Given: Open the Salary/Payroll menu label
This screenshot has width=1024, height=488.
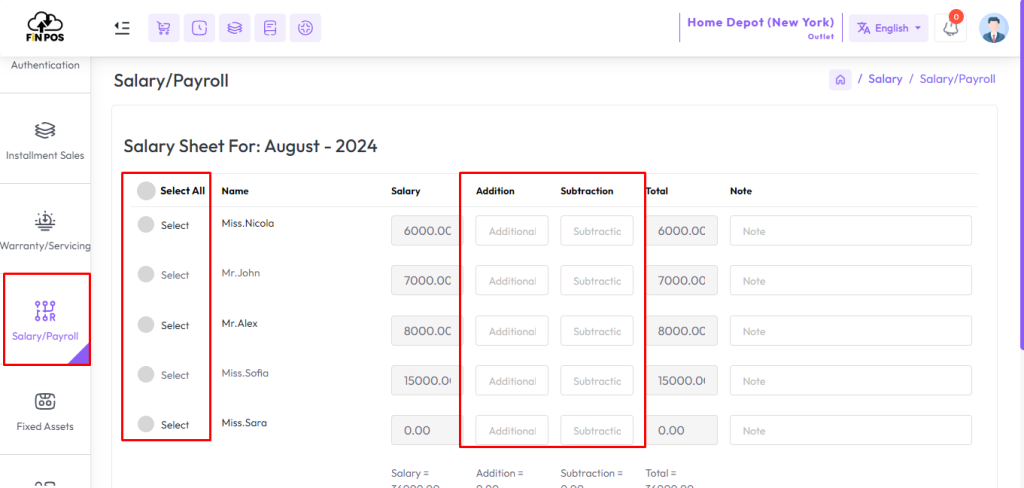Looking at the screenshot, I should [45, 337].
